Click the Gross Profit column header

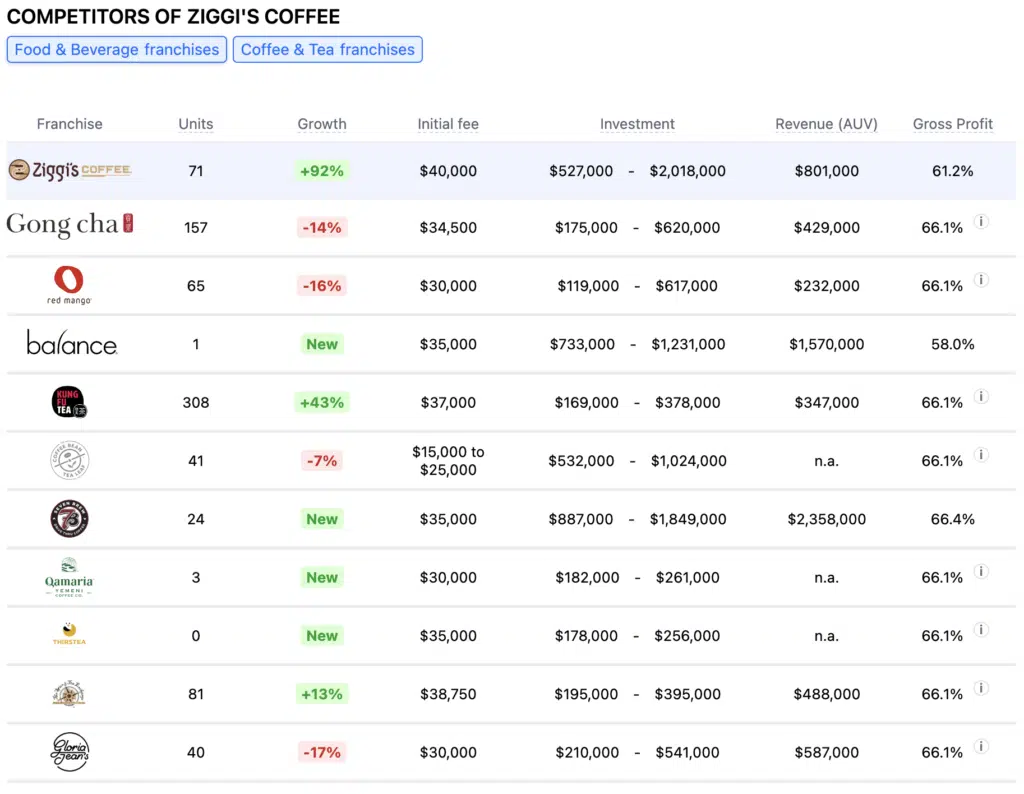click(952, 124)
